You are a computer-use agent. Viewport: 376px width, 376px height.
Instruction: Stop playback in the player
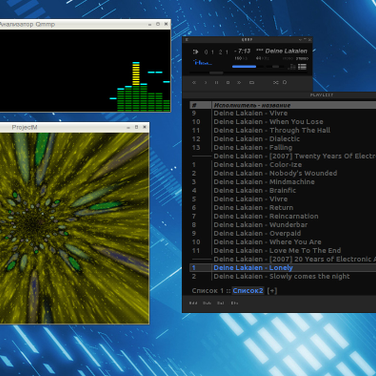click(x=228, y=82)
